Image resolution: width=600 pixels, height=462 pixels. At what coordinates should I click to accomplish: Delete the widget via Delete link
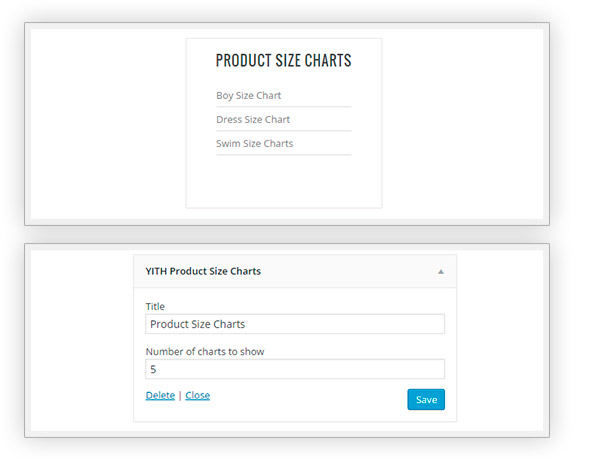tap(160, 395)
